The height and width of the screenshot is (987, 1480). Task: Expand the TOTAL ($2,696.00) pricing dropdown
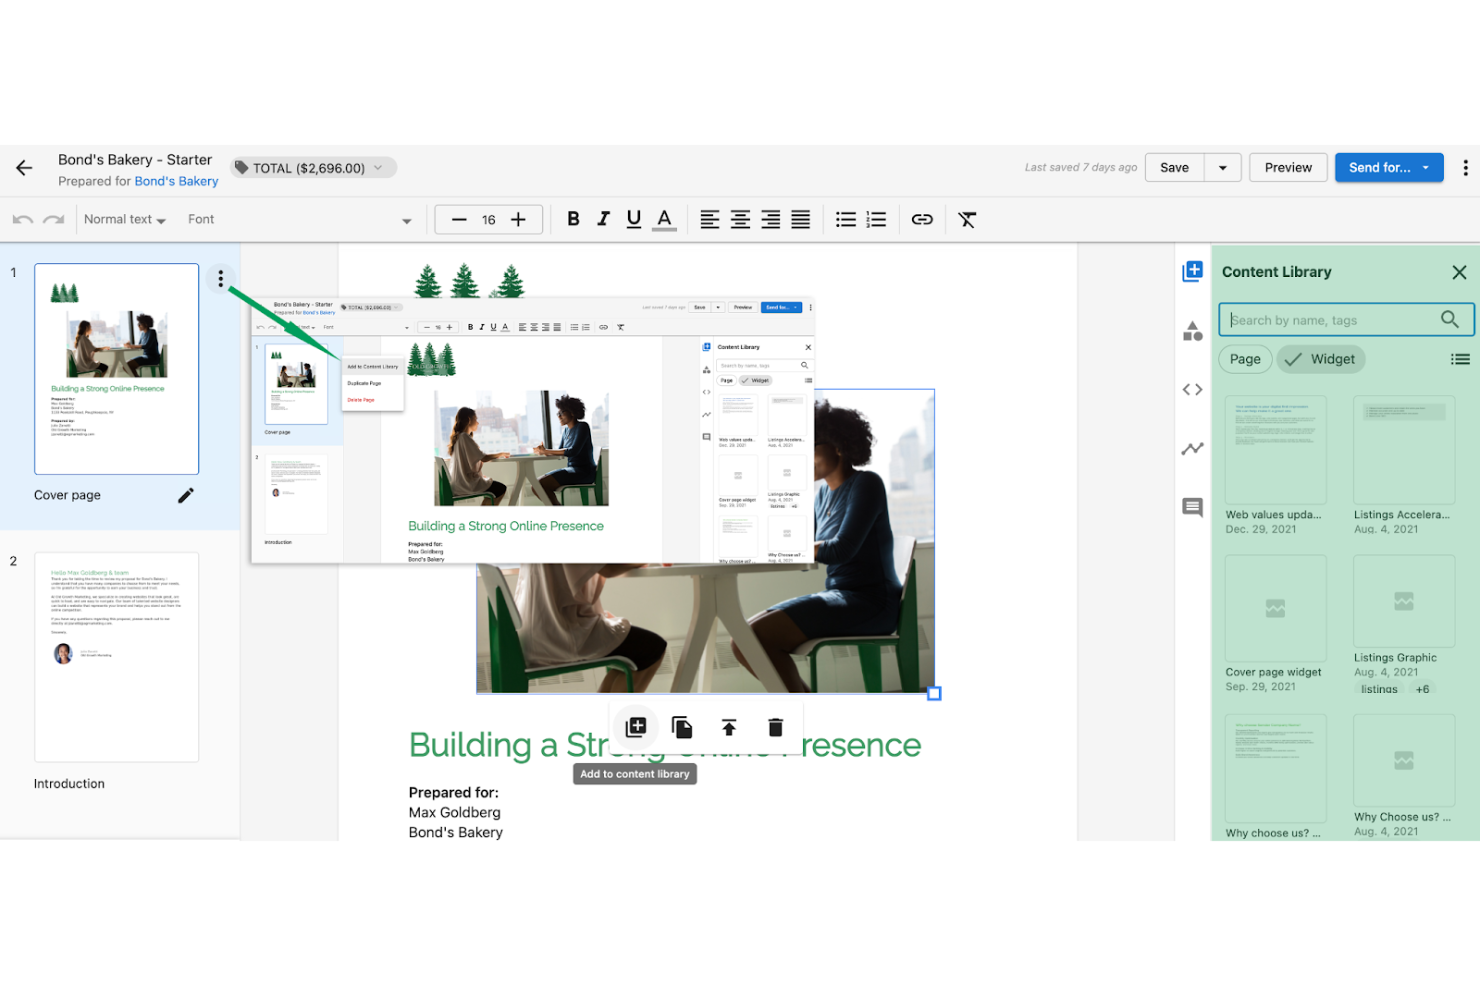click(379, 167)
